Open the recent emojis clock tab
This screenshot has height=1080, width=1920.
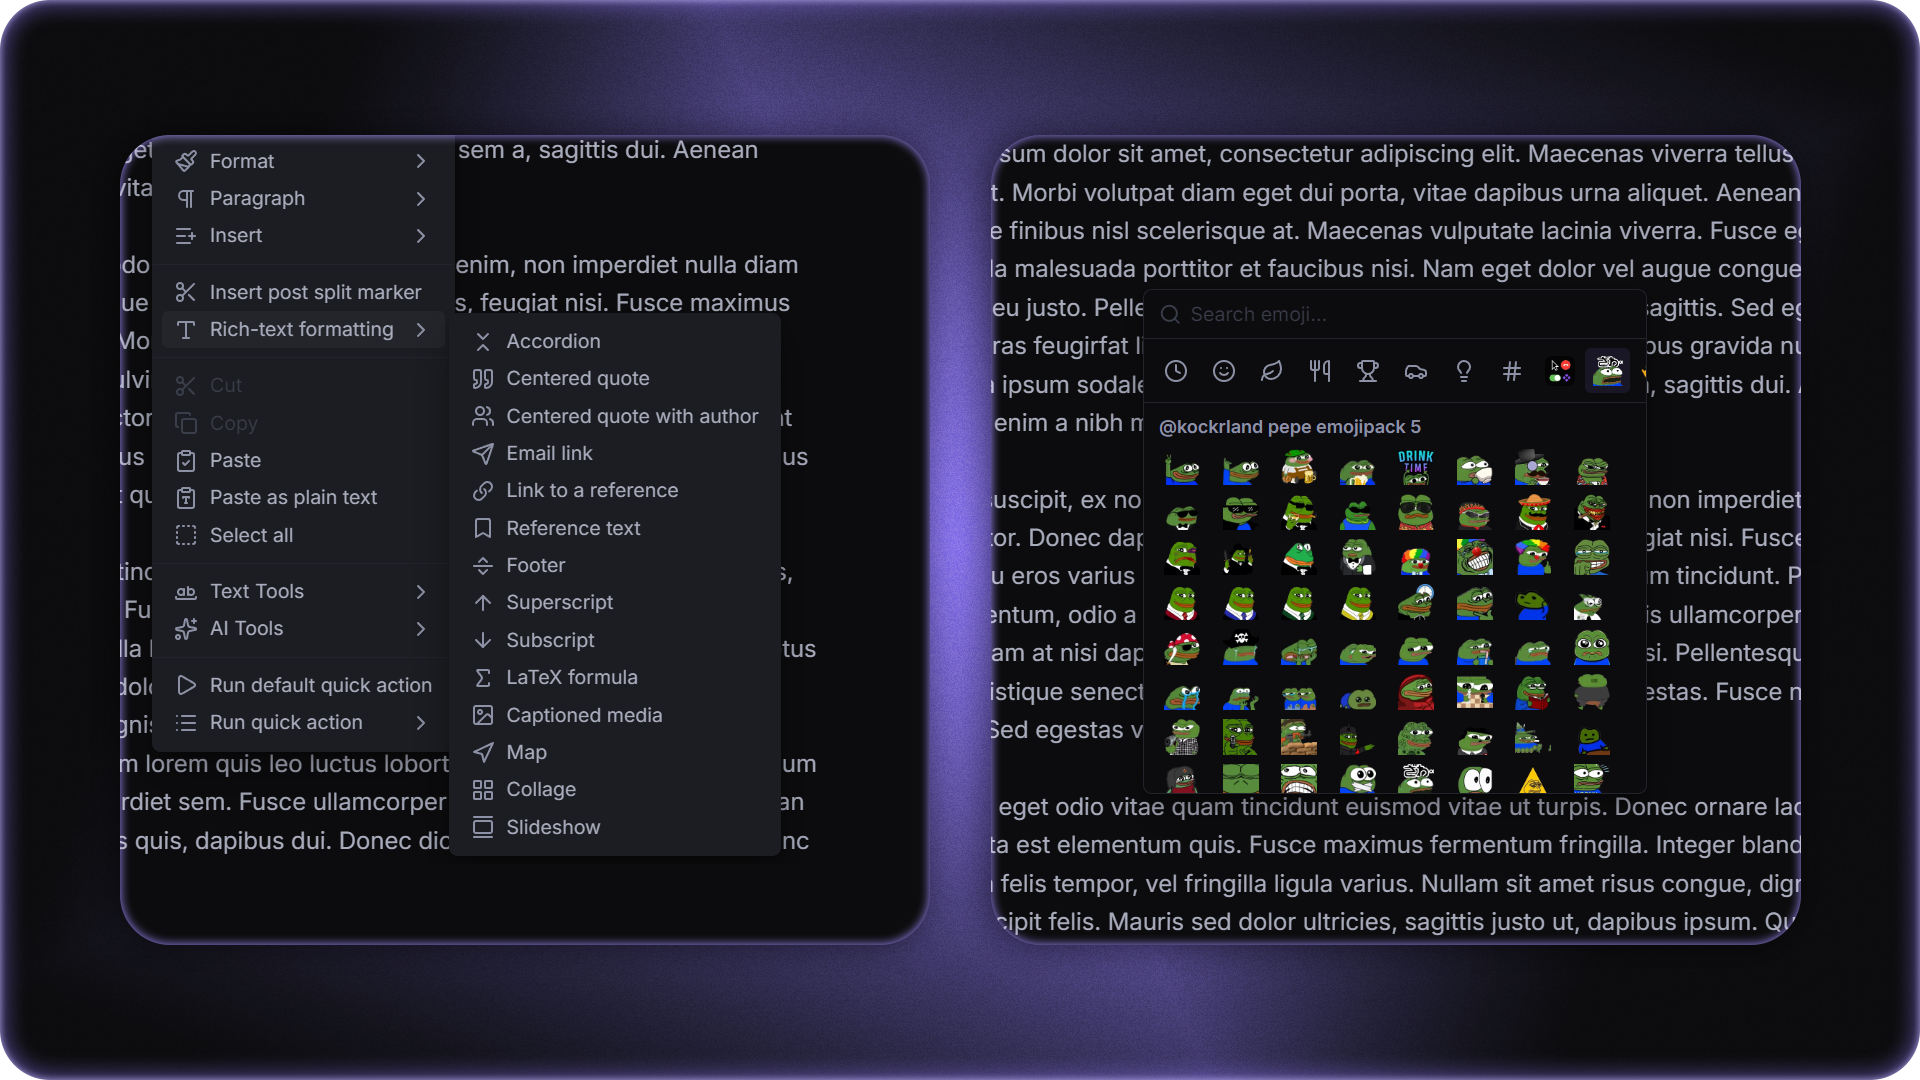(1176, 371)
